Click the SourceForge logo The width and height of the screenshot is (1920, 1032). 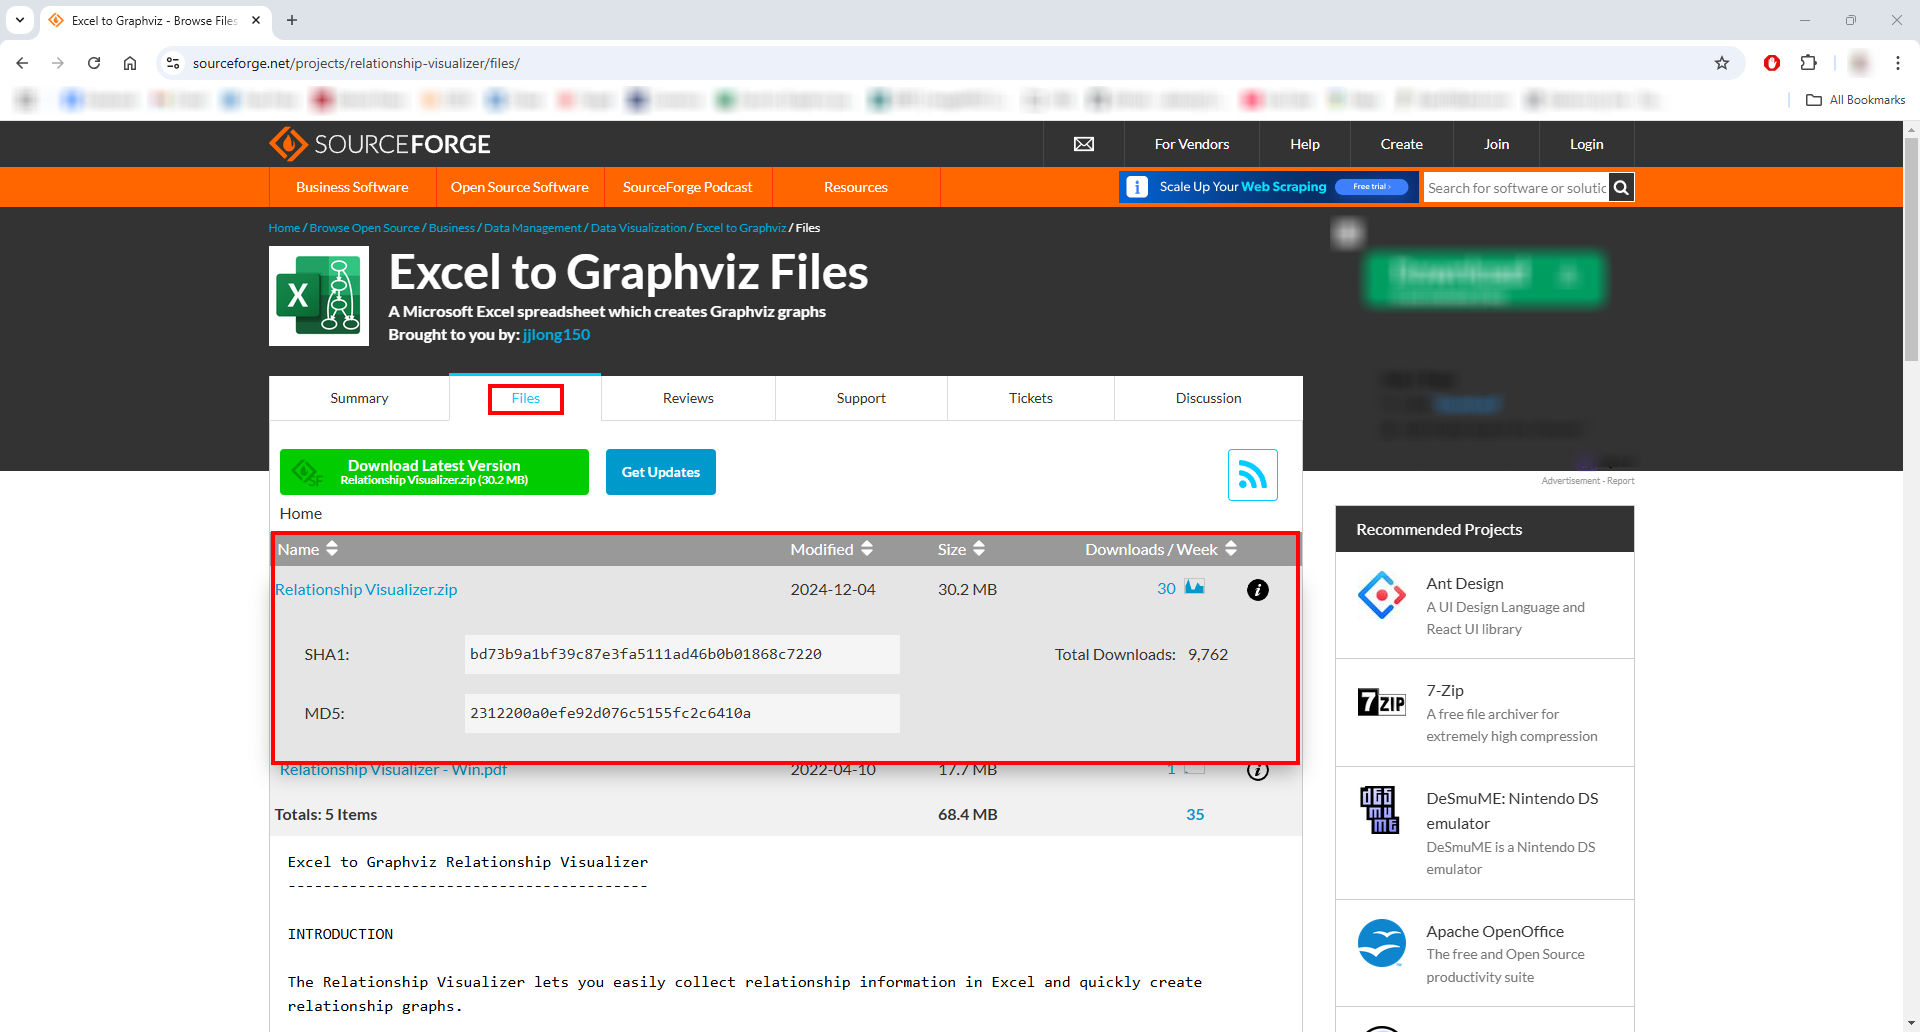[x=380, y=144]
